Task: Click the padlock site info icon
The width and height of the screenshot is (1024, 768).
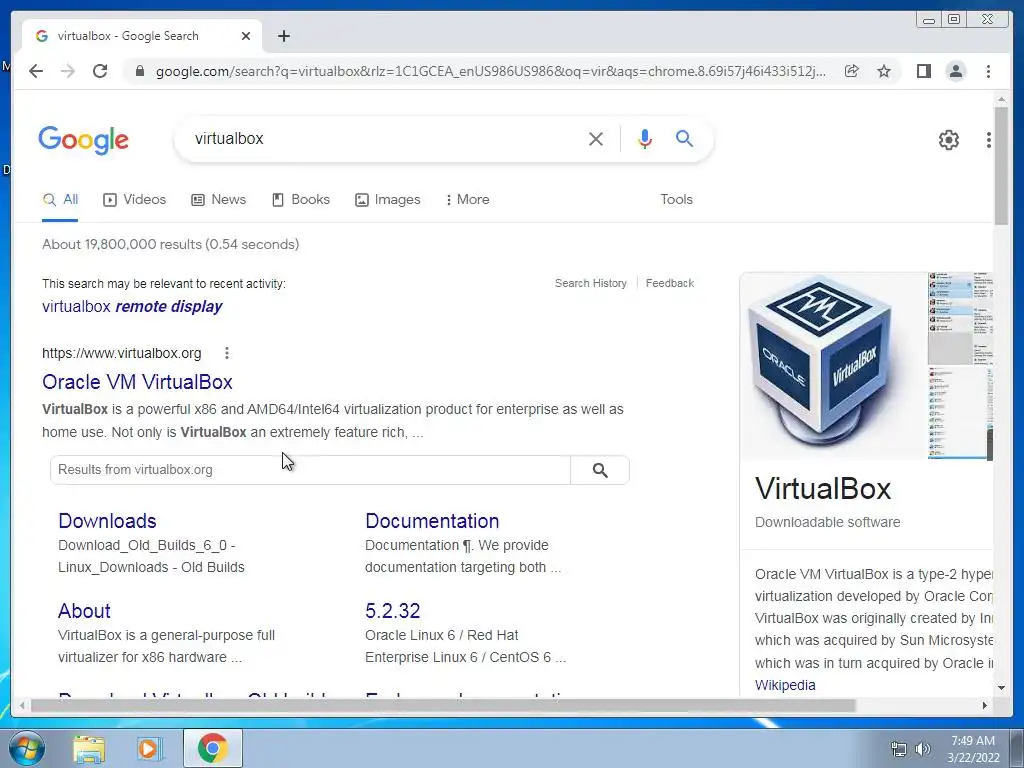Action: coord(140,71)
